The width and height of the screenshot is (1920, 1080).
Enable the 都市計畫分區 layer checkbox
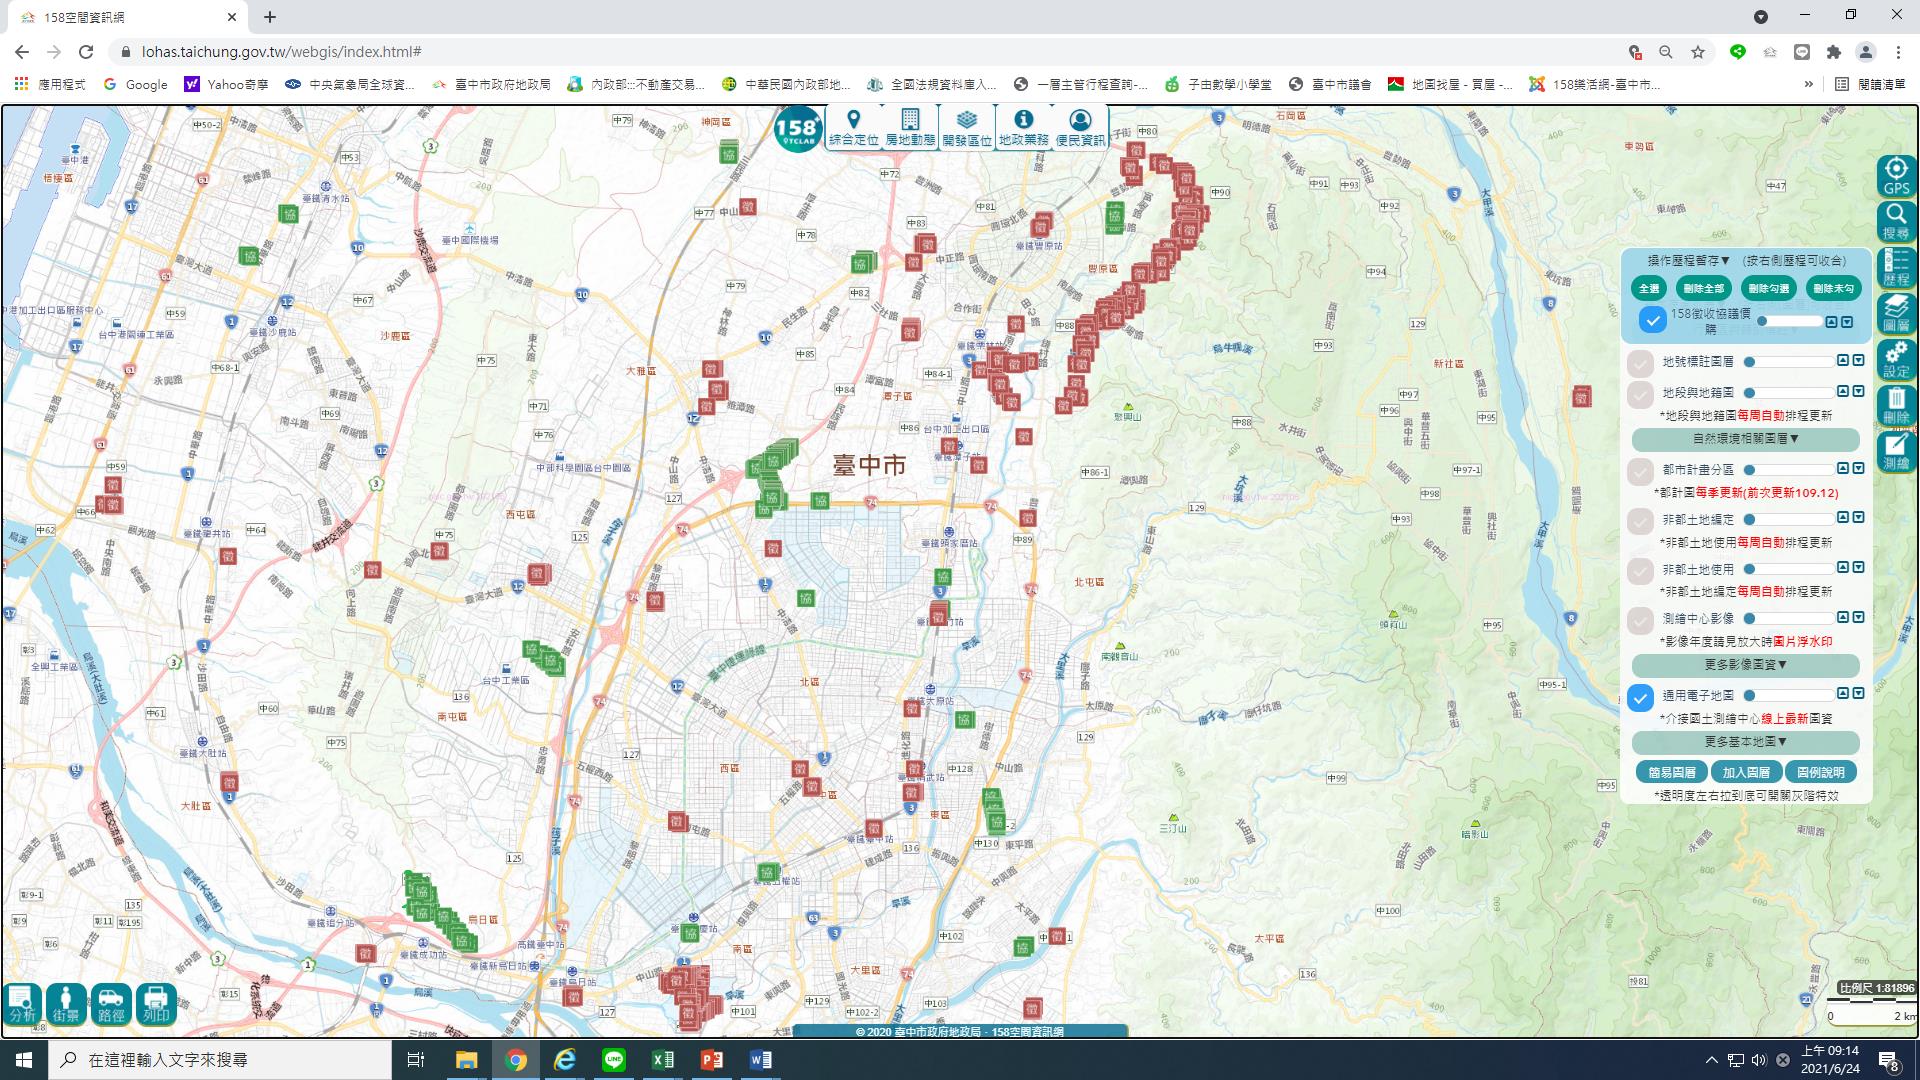(1640, 471)
